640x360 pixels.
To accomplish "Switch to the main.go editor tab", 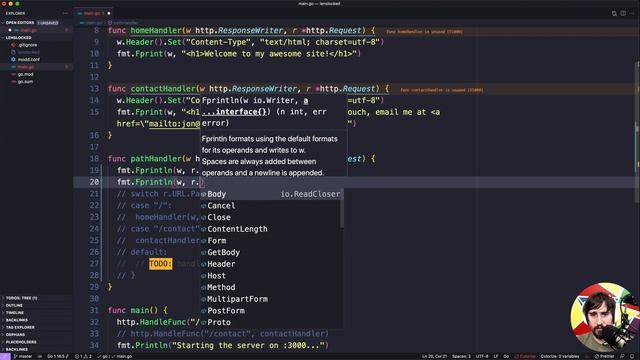I will [94, 13].
